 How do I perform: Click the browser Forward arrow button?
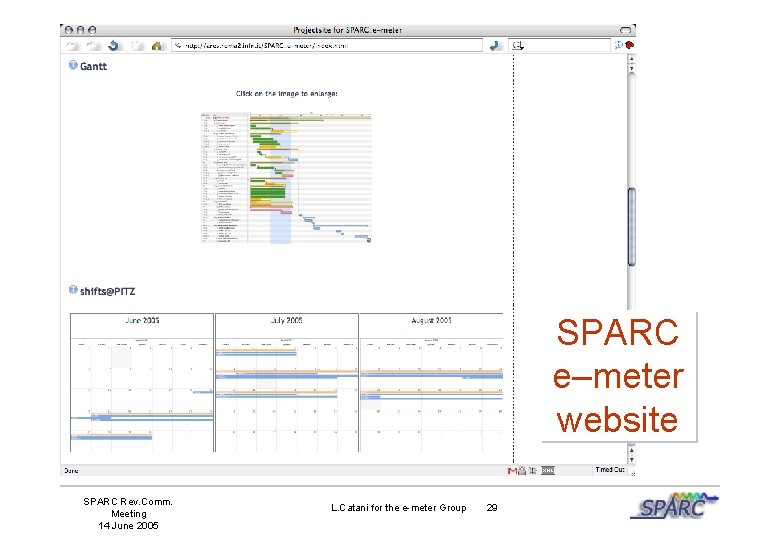tap(93, 46)
